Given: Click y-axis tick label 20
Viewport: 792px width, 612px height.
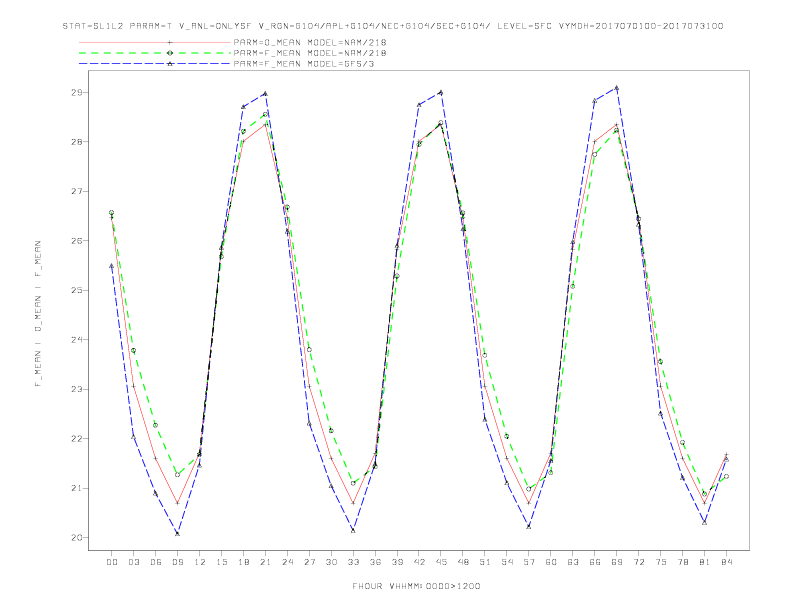Looking at the screenshot, I should [x=78, y=538].
